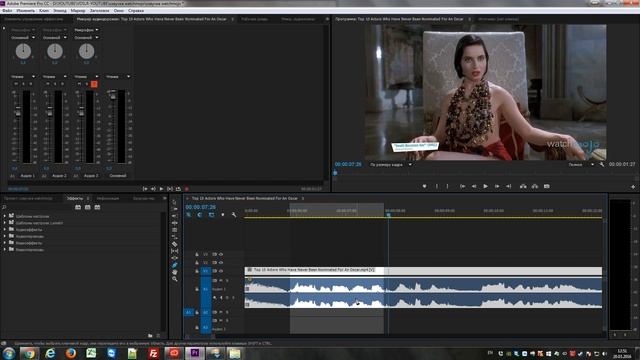Click the Windows Start button

(9, 353)
